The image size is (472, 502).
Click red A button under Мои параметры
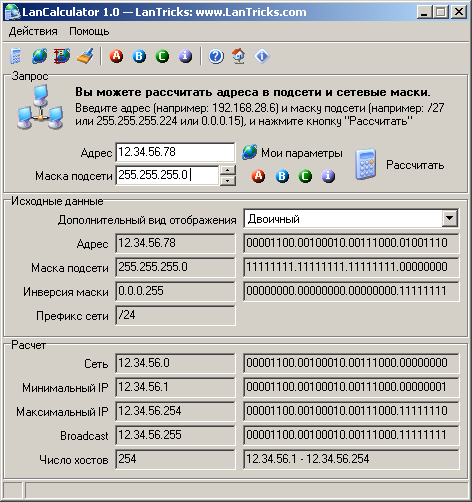point(258,176)
